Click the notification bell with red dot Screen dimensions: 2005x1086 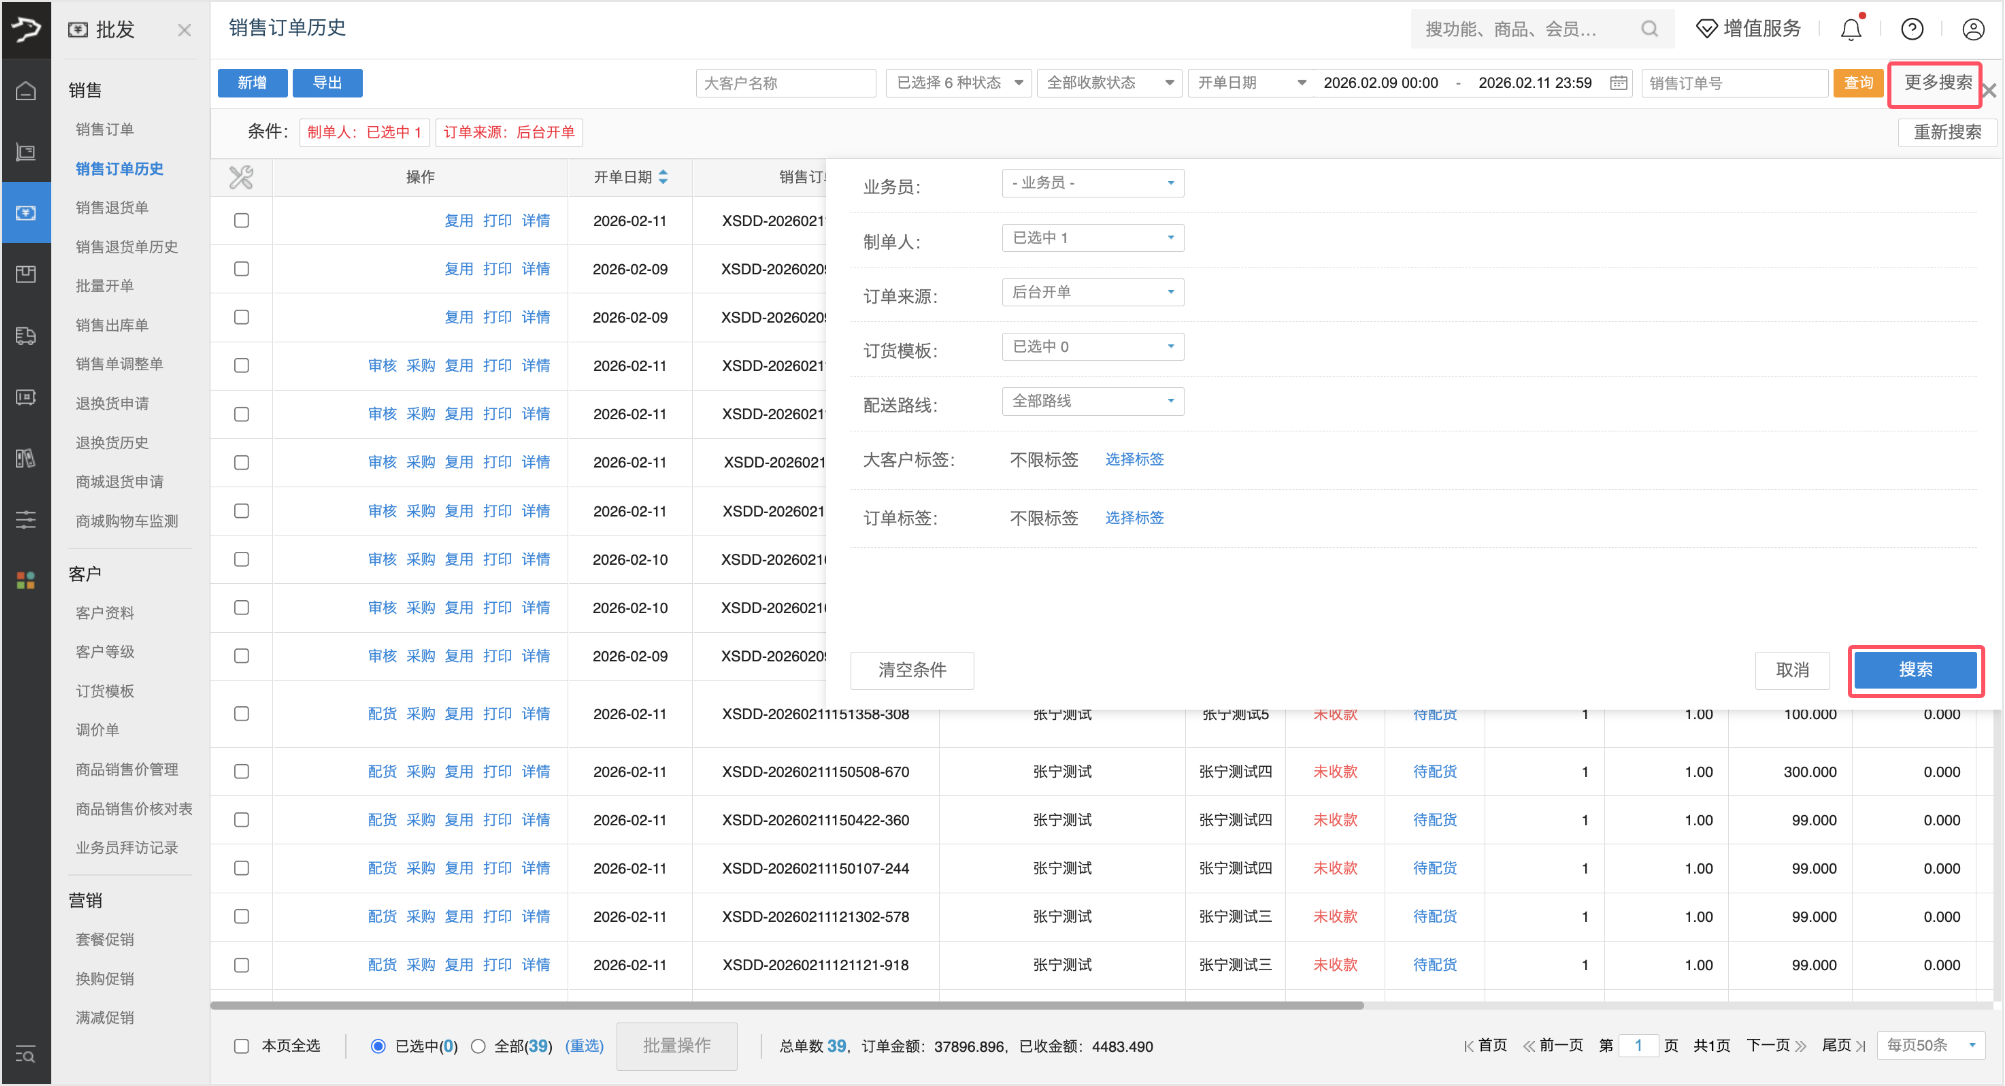pos(1849,28)
